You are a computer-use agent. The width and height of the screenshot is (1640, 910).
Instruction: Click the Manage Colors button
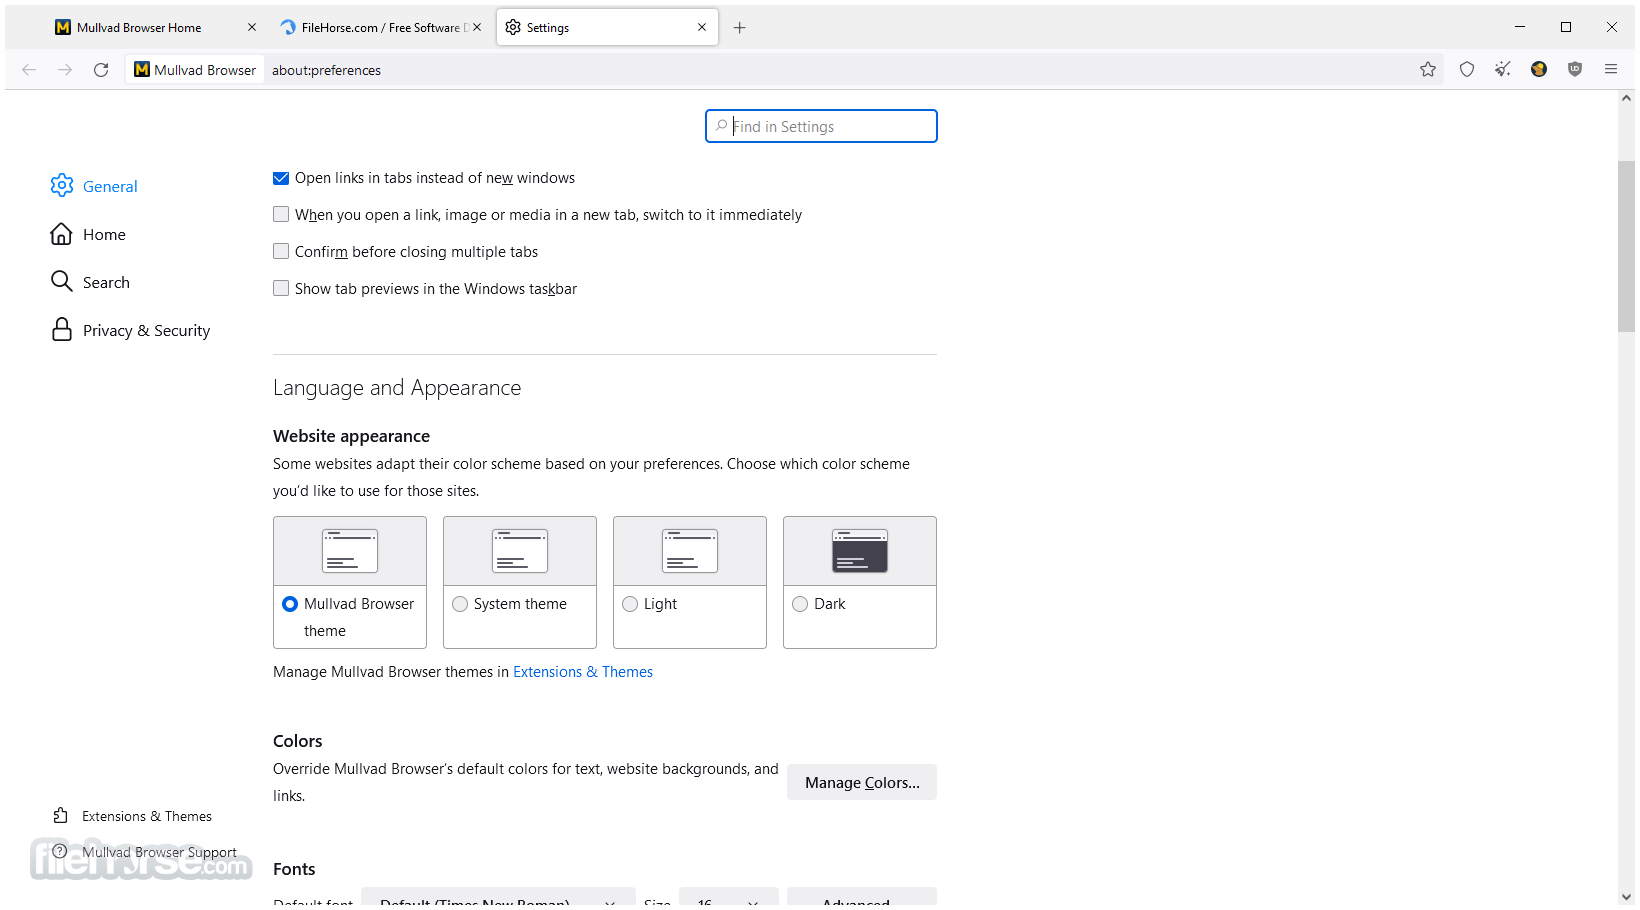click(862, 782)
